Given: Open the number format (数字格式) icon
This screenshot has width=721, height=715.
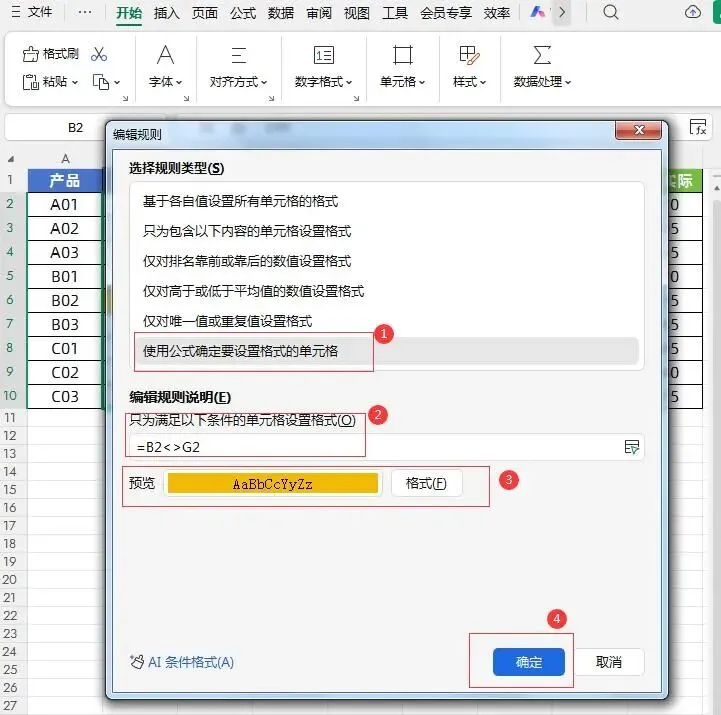Looking at the screenshot, I should [x=324, y=55].
